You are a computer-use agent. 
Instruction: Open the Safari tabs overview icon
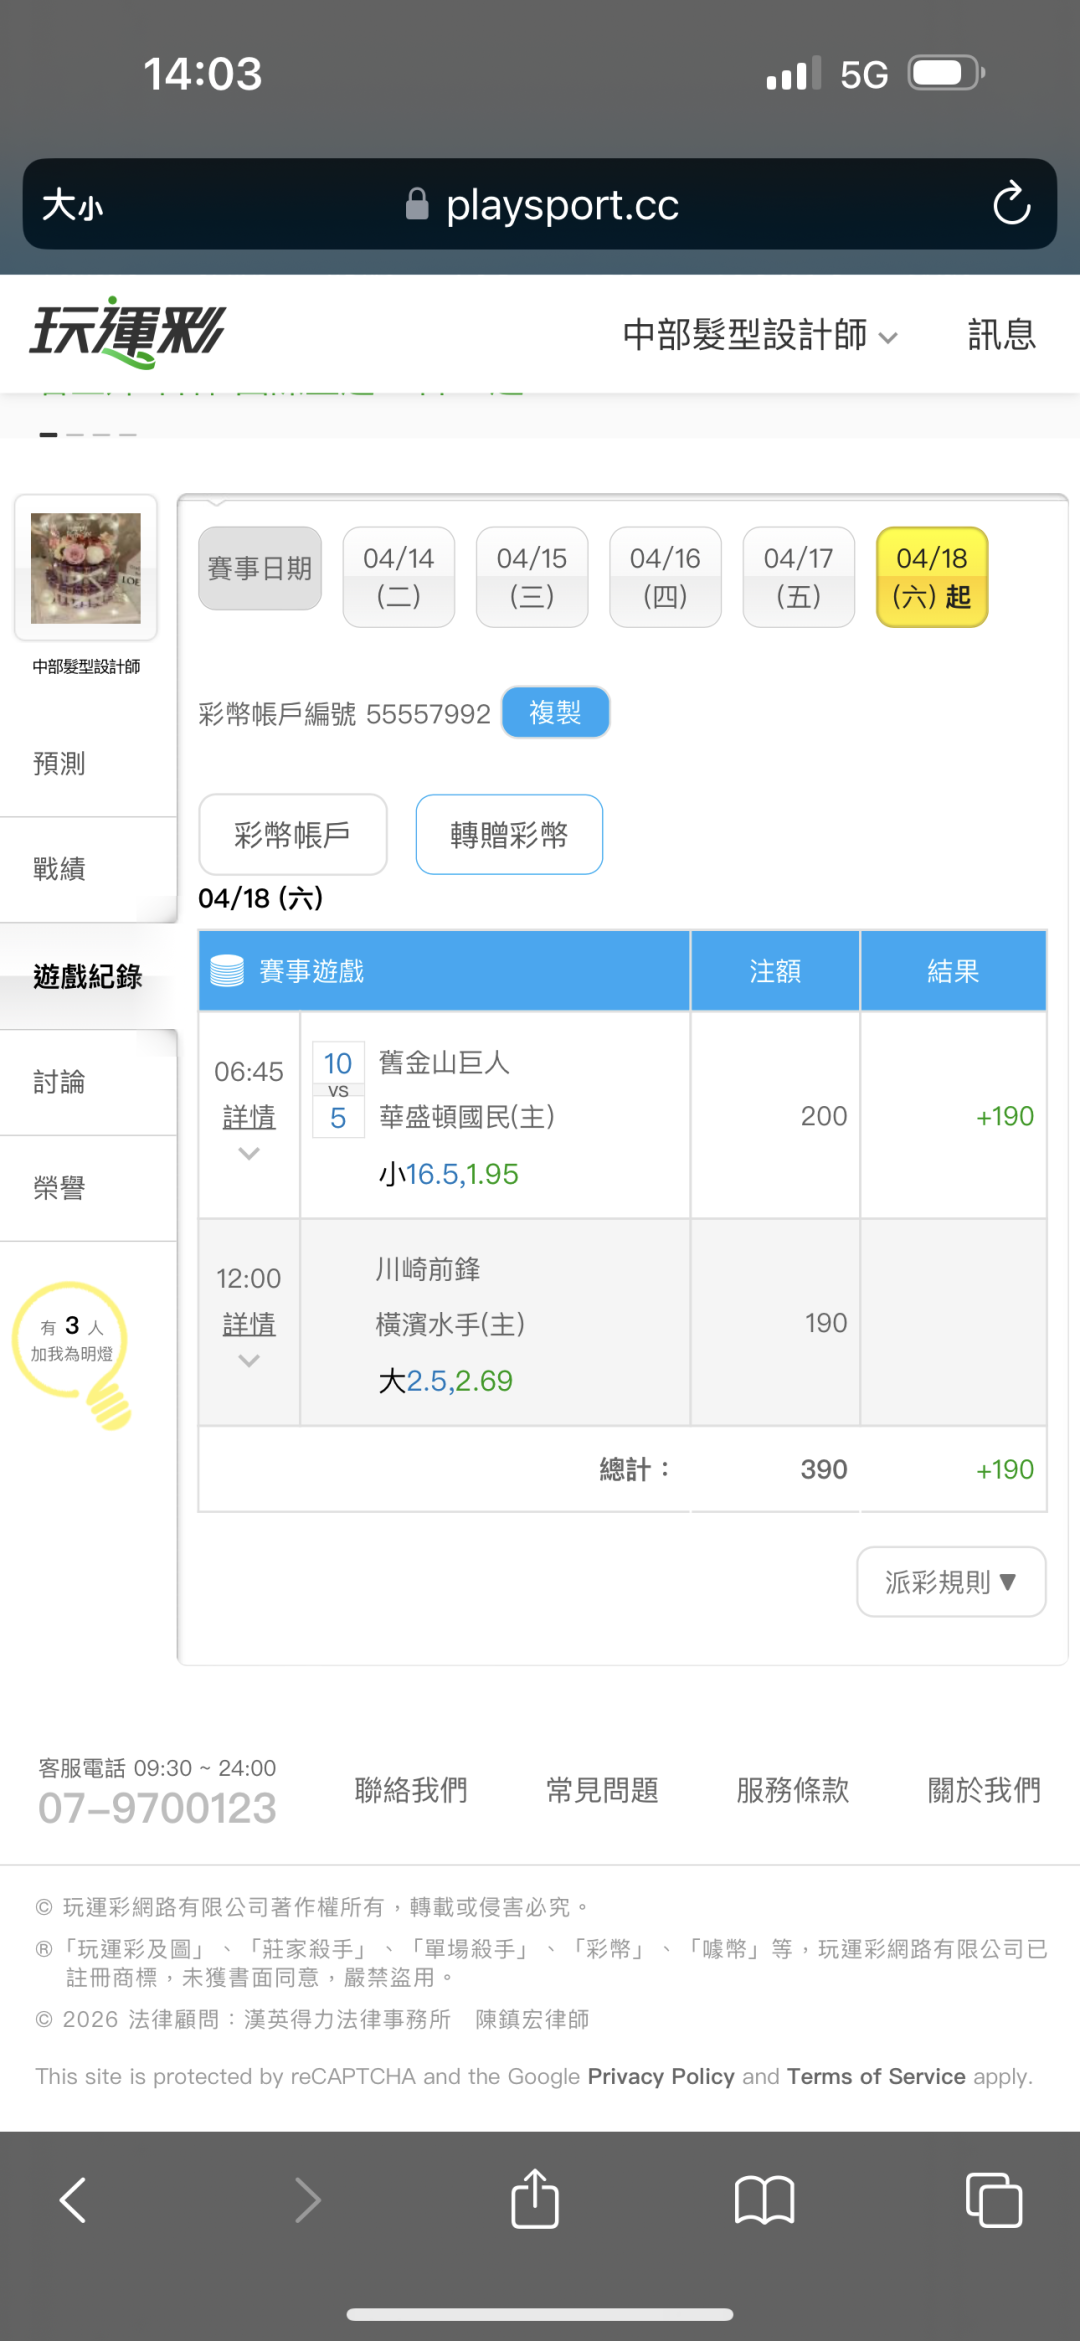click(x=993, y=2200)
